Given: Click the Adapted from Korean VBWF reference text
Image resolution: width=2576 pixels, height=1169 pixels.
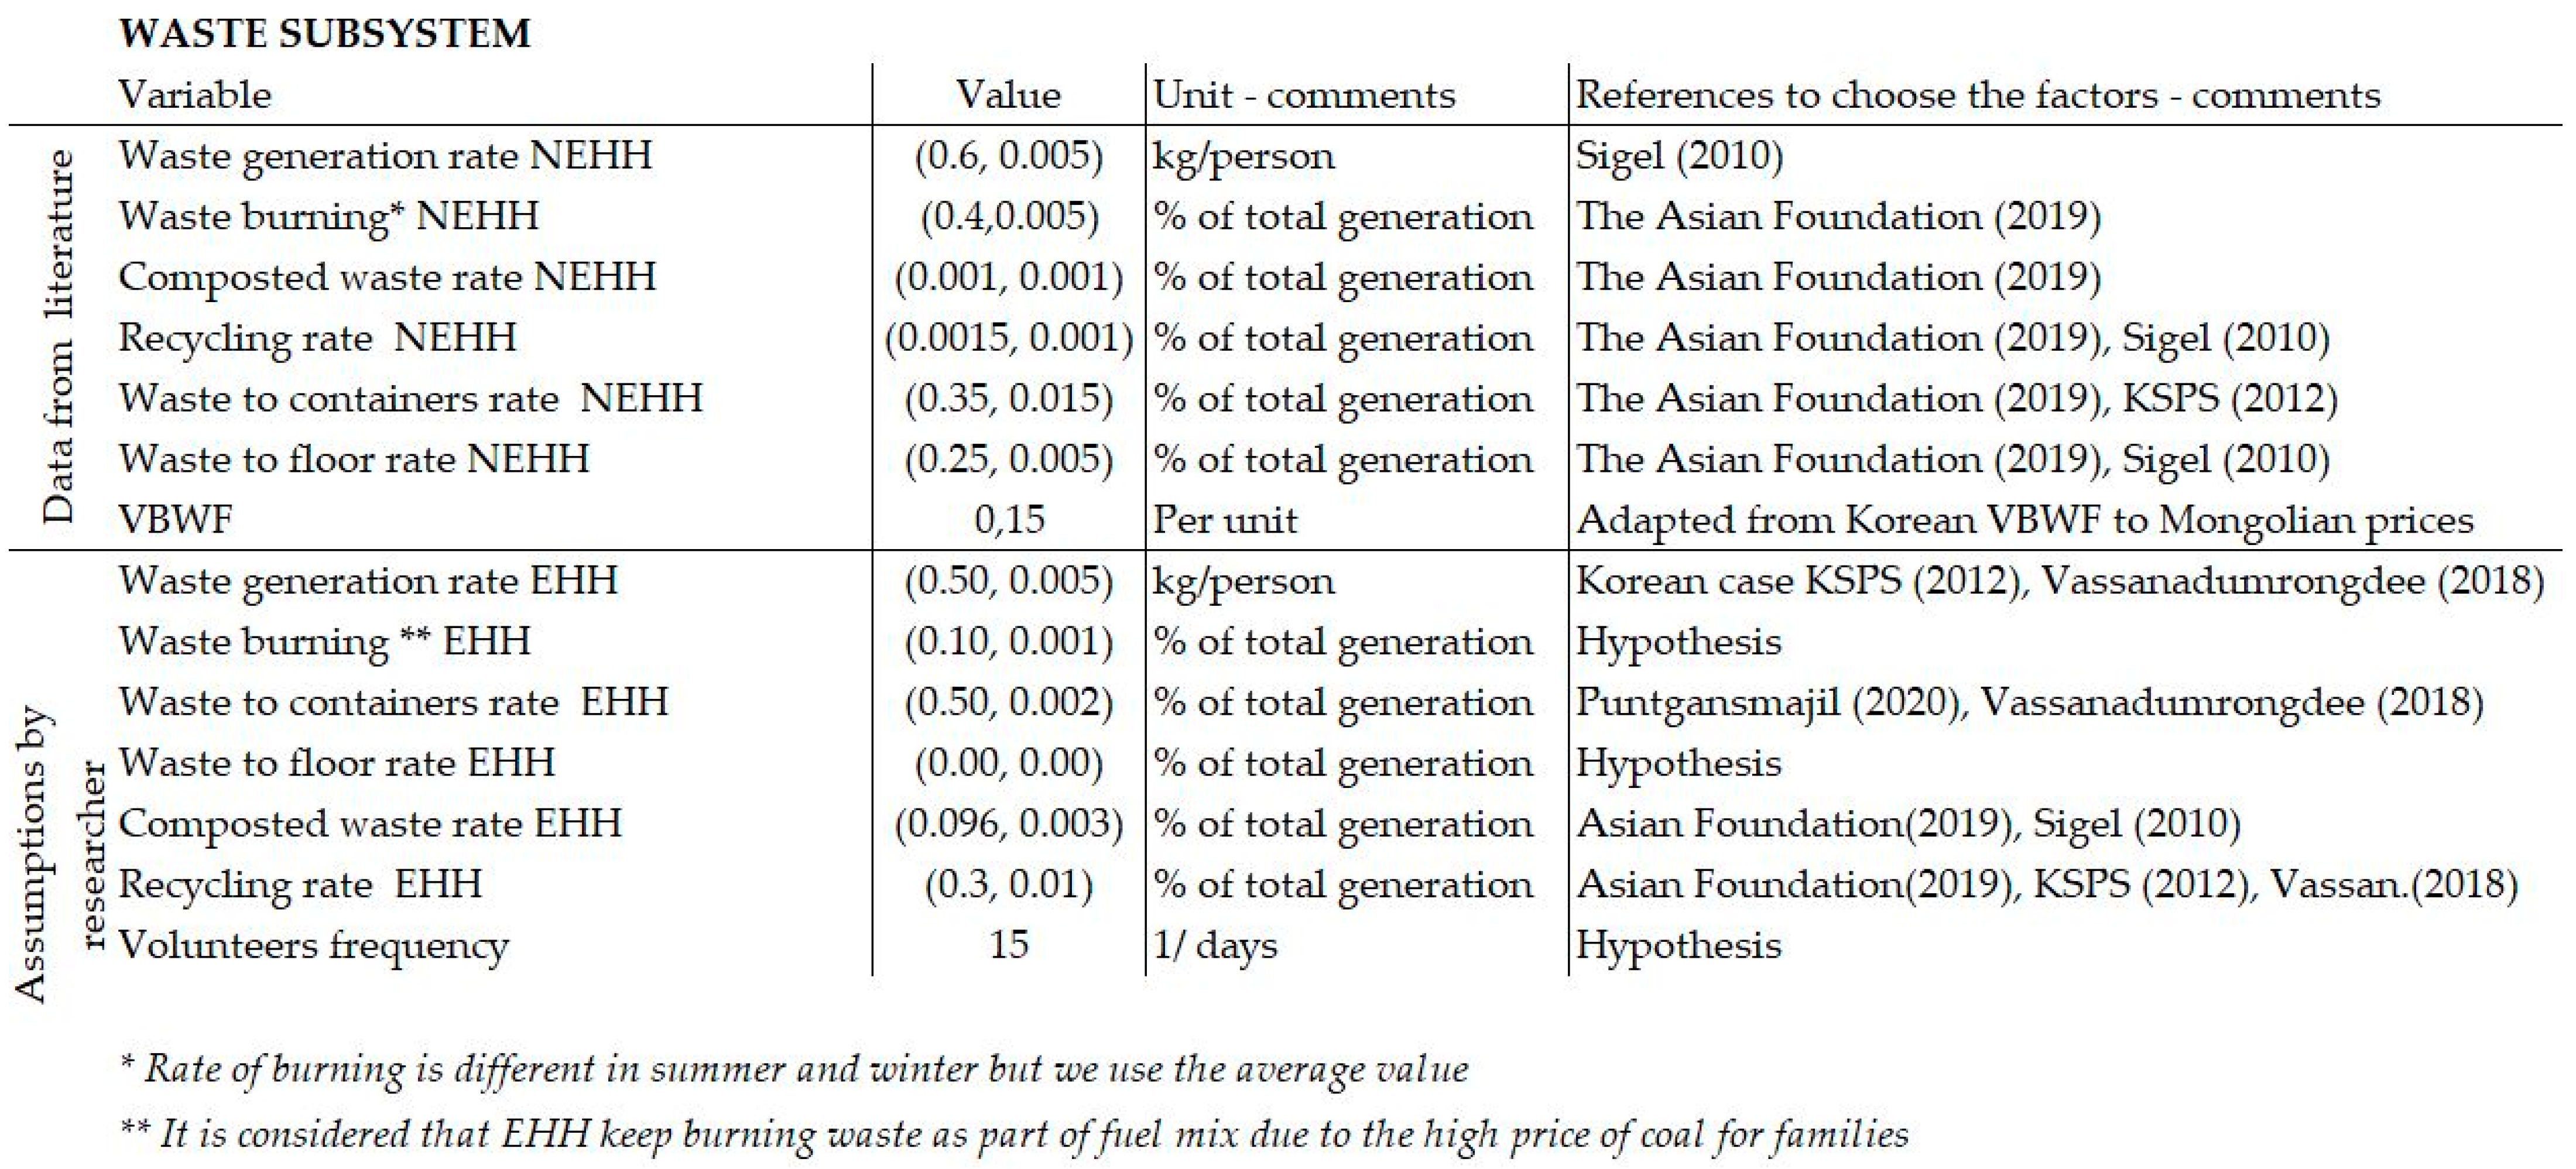Looking at the screenshot, I should tap(2024, 520).
